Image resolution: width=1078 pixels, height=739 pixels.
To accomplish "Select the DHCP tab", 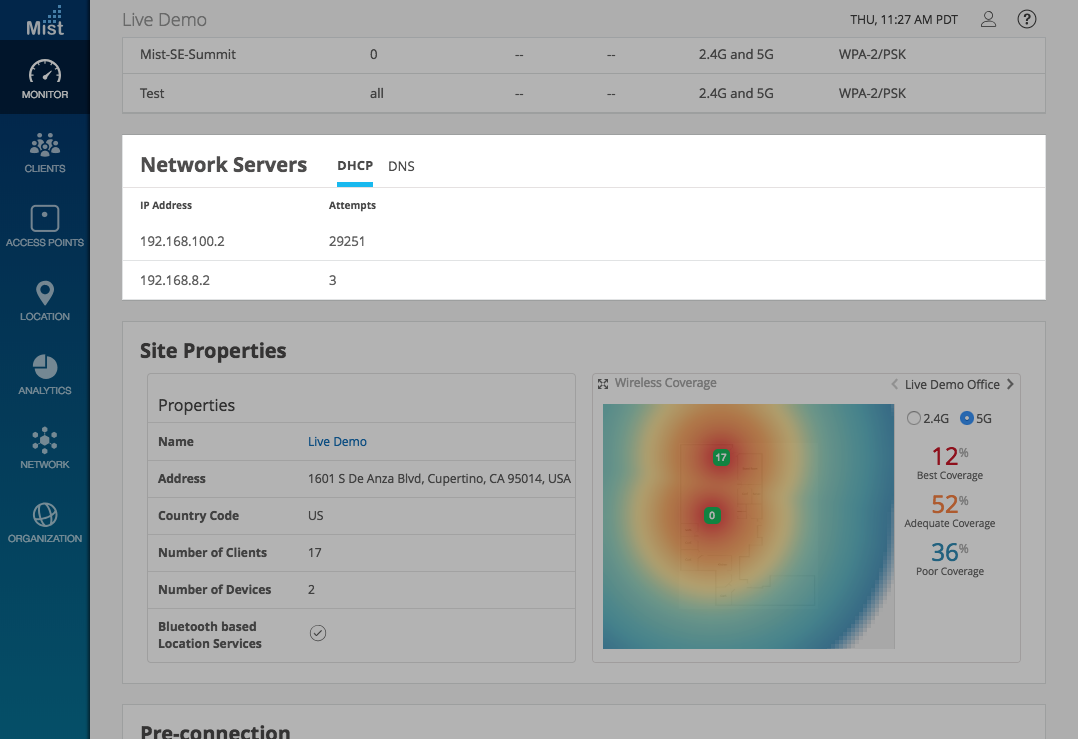I will pos(355,166).
